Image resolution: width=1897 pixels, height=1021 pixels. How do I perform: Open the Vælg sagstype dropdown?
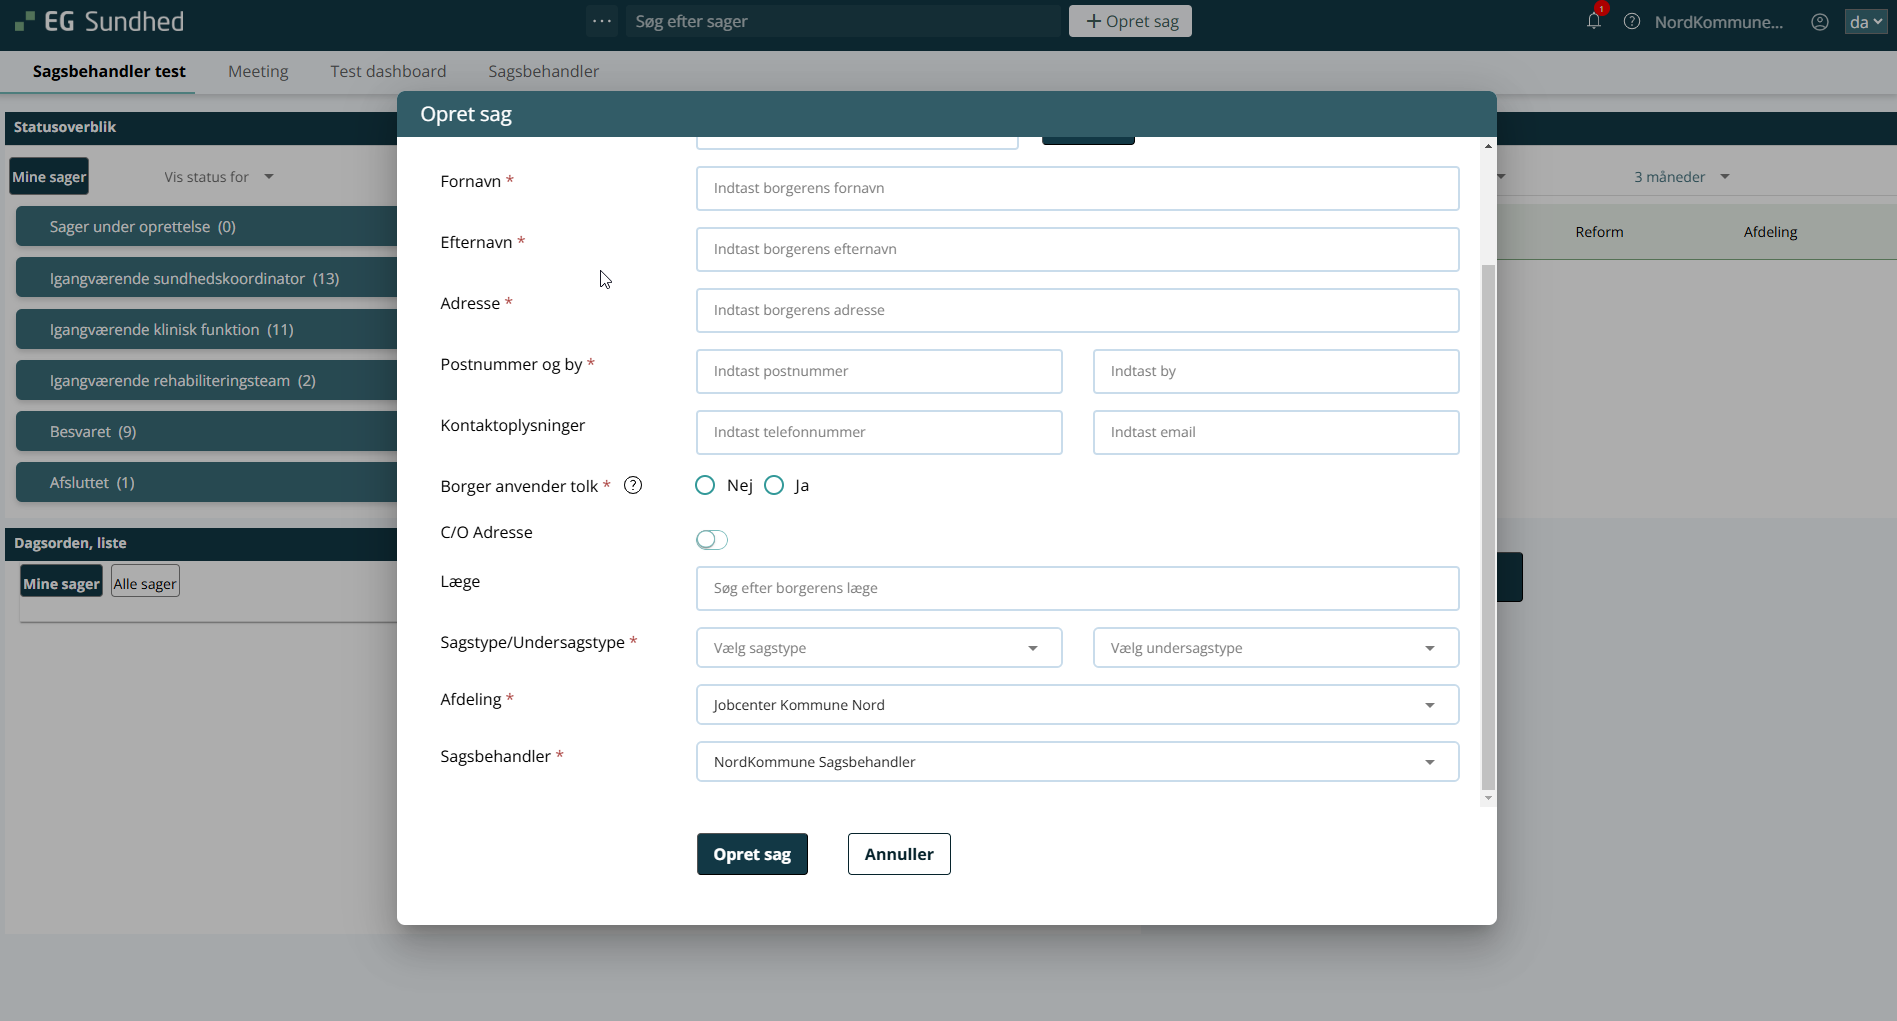click(878, 648)
